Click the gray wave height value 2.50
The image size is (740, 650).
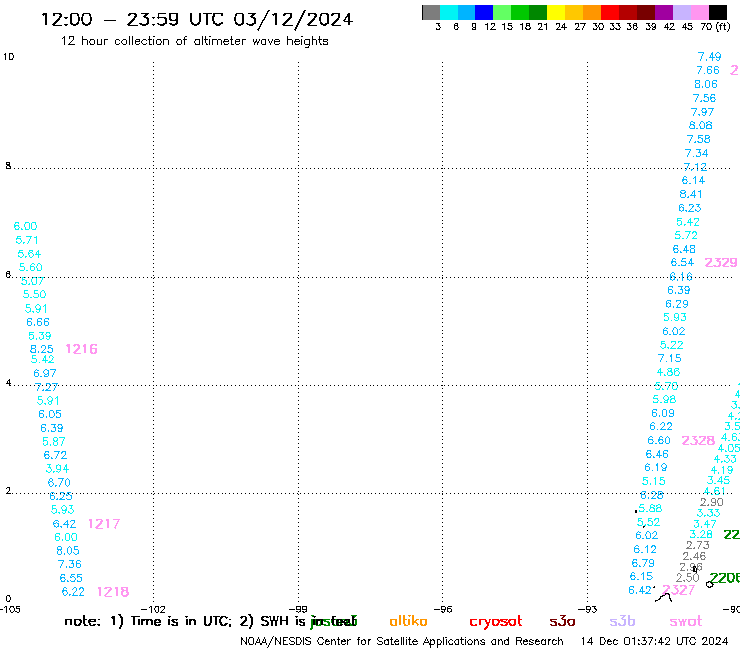(x=687, y=577)
